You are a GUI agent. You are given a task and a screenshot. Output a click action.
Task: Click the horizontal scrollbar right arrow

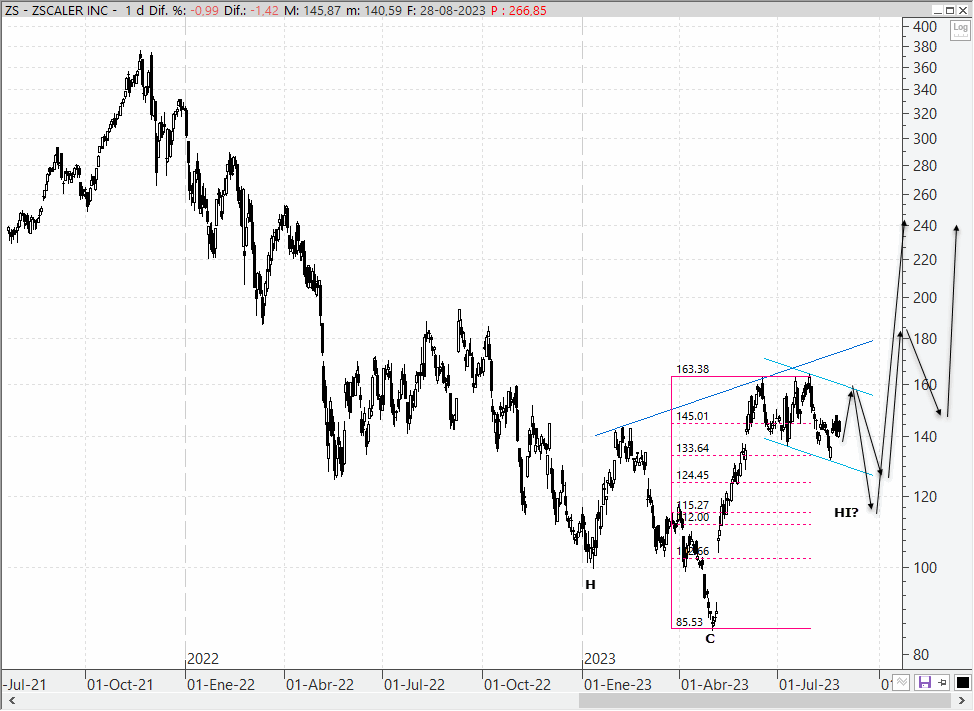click(x=962, y=701)
